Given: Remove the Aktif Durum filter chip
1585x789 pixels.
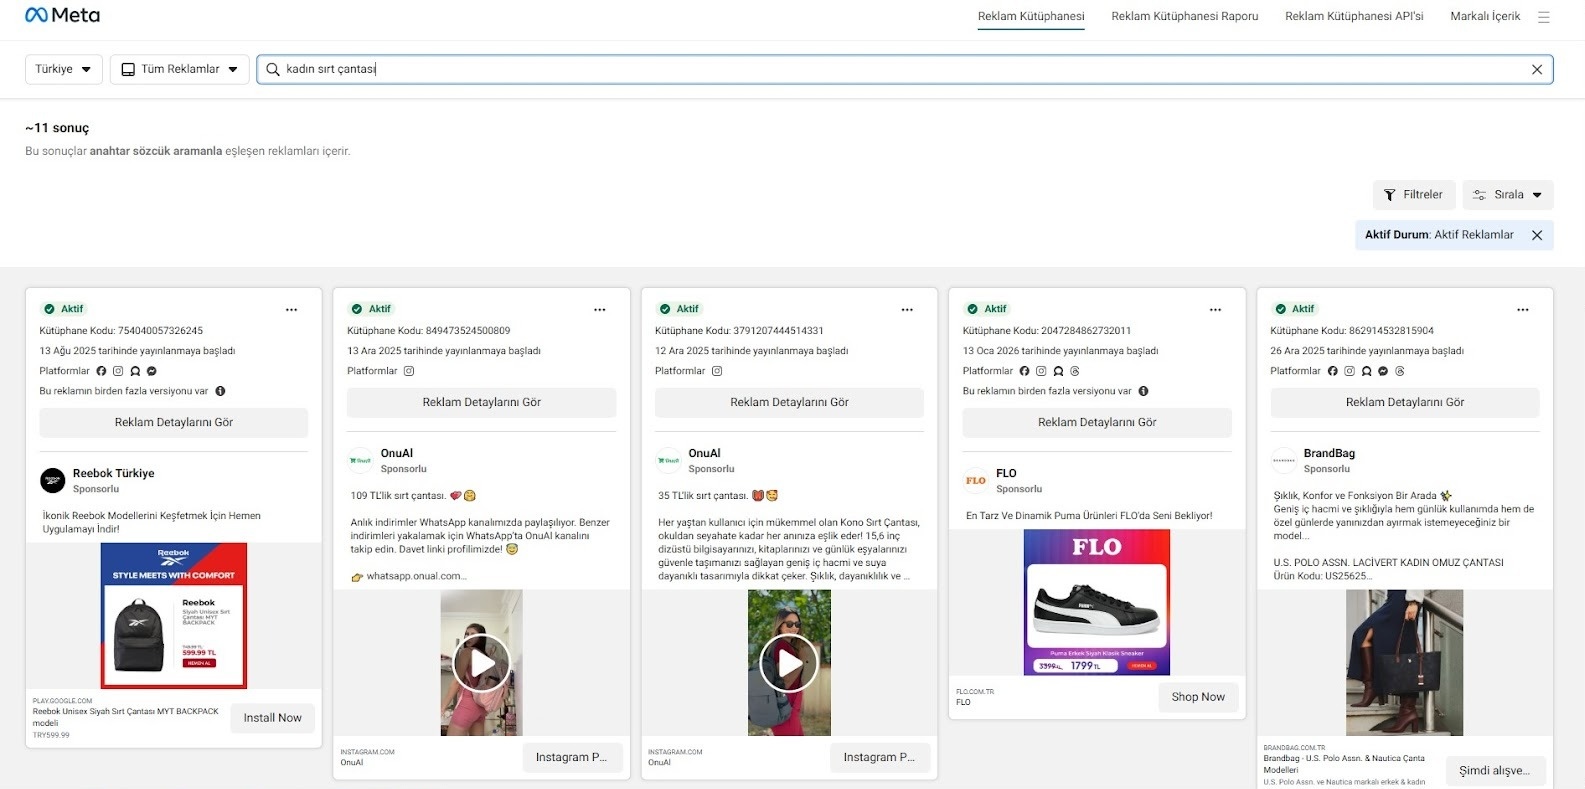Looking at the screenshot, I should pyautogui.click(x=1536, y=235).
